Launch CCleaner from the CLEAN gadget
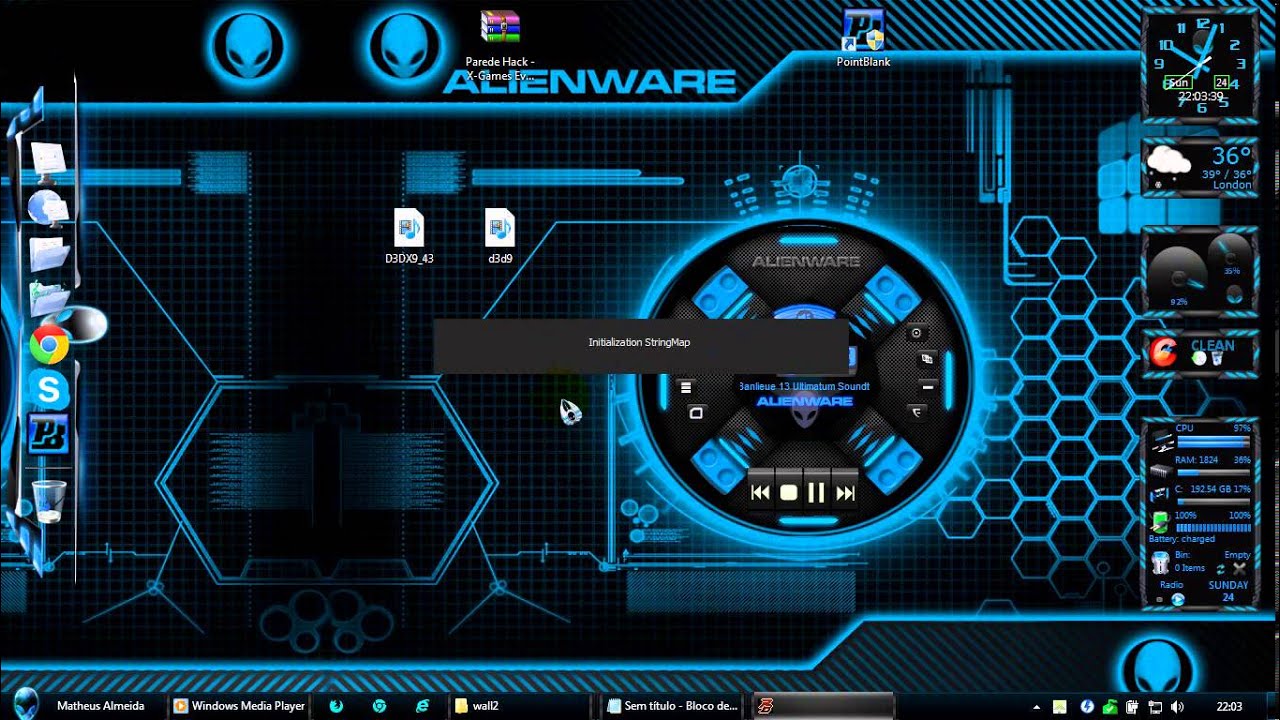Image resolution: width=1280 pixels, height=720 pixels. tap(1164, 352)
